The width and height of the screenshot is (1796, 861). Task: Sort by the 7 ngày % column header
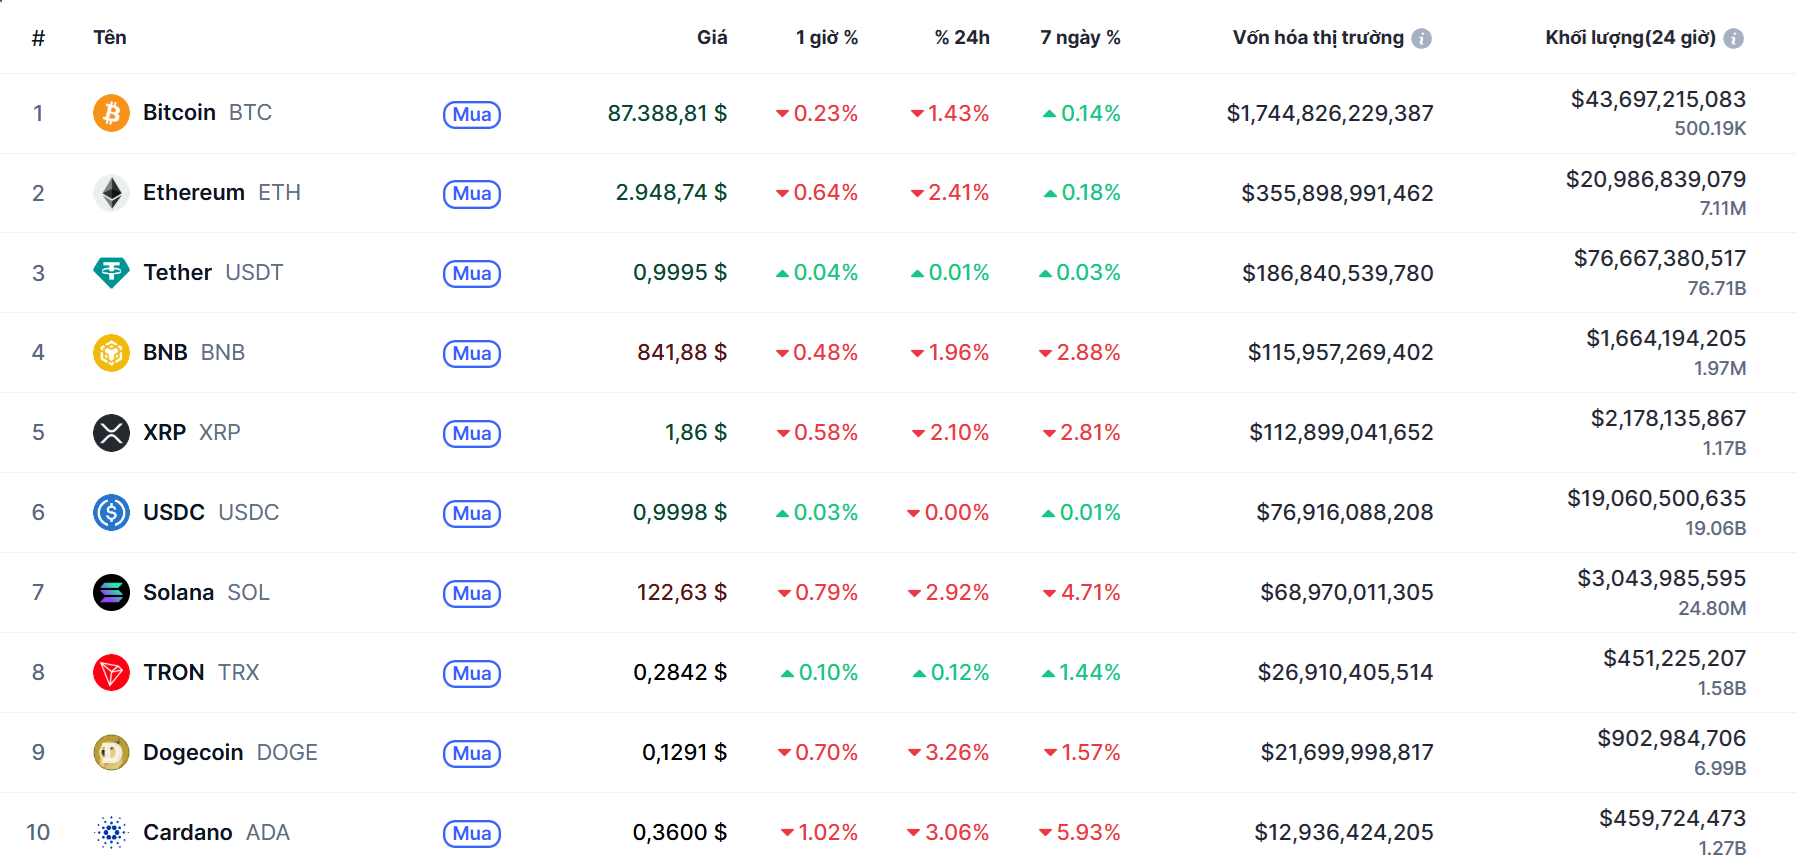tap(1080, 37)
